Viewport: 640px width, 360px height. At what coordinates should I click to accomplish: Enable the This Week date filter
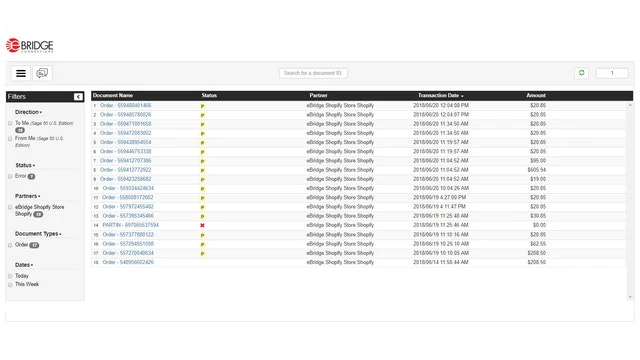pyautogui.click(x=10, y=284)
